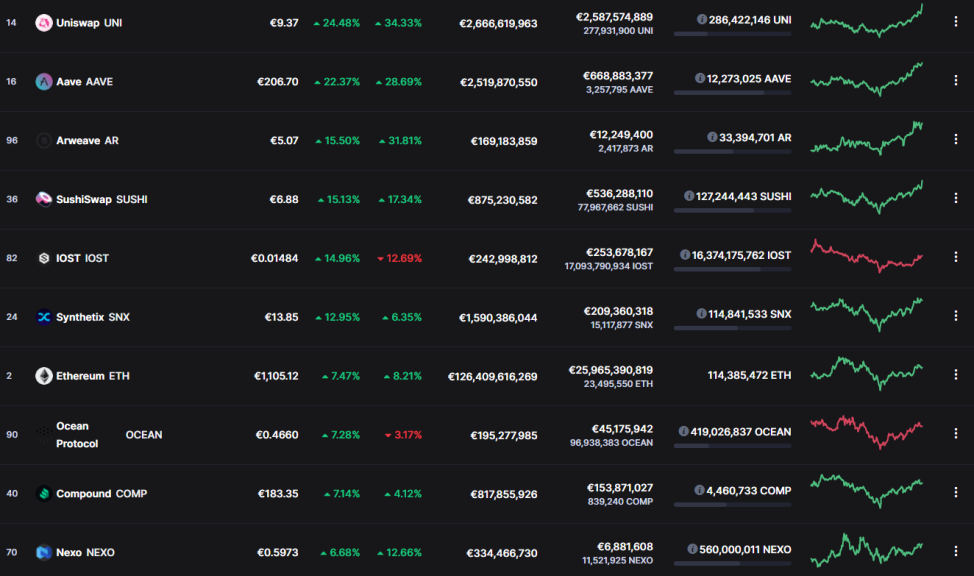Open the info icon beside 114,841,533 SNX
Screen dimensions: 974x576
click(701, 314)
